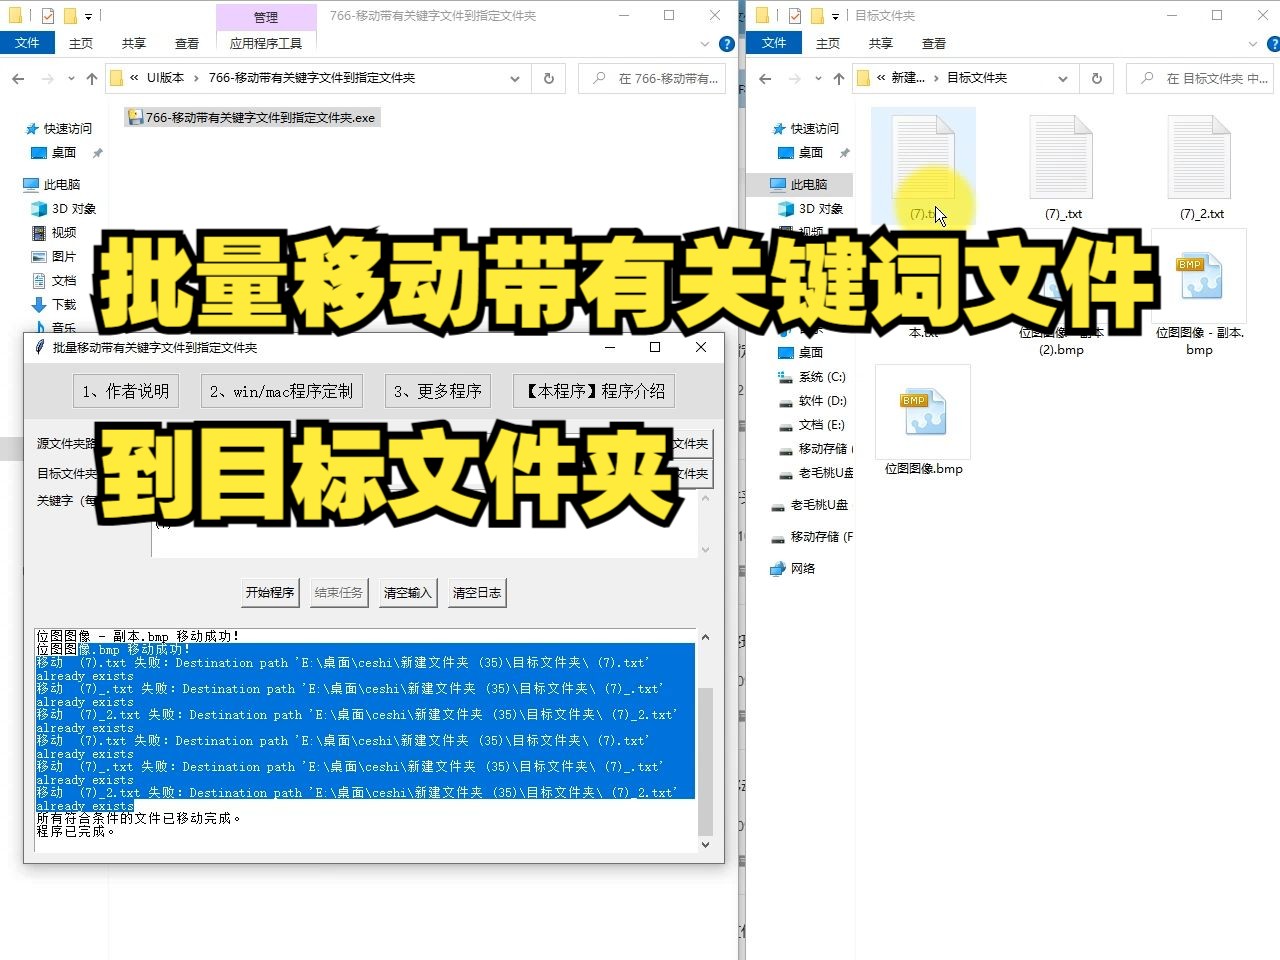This screenshot has height=960, width=1280.
Task: Click Up arrow in 目标文件夹 window
Action: click(839, 78)
